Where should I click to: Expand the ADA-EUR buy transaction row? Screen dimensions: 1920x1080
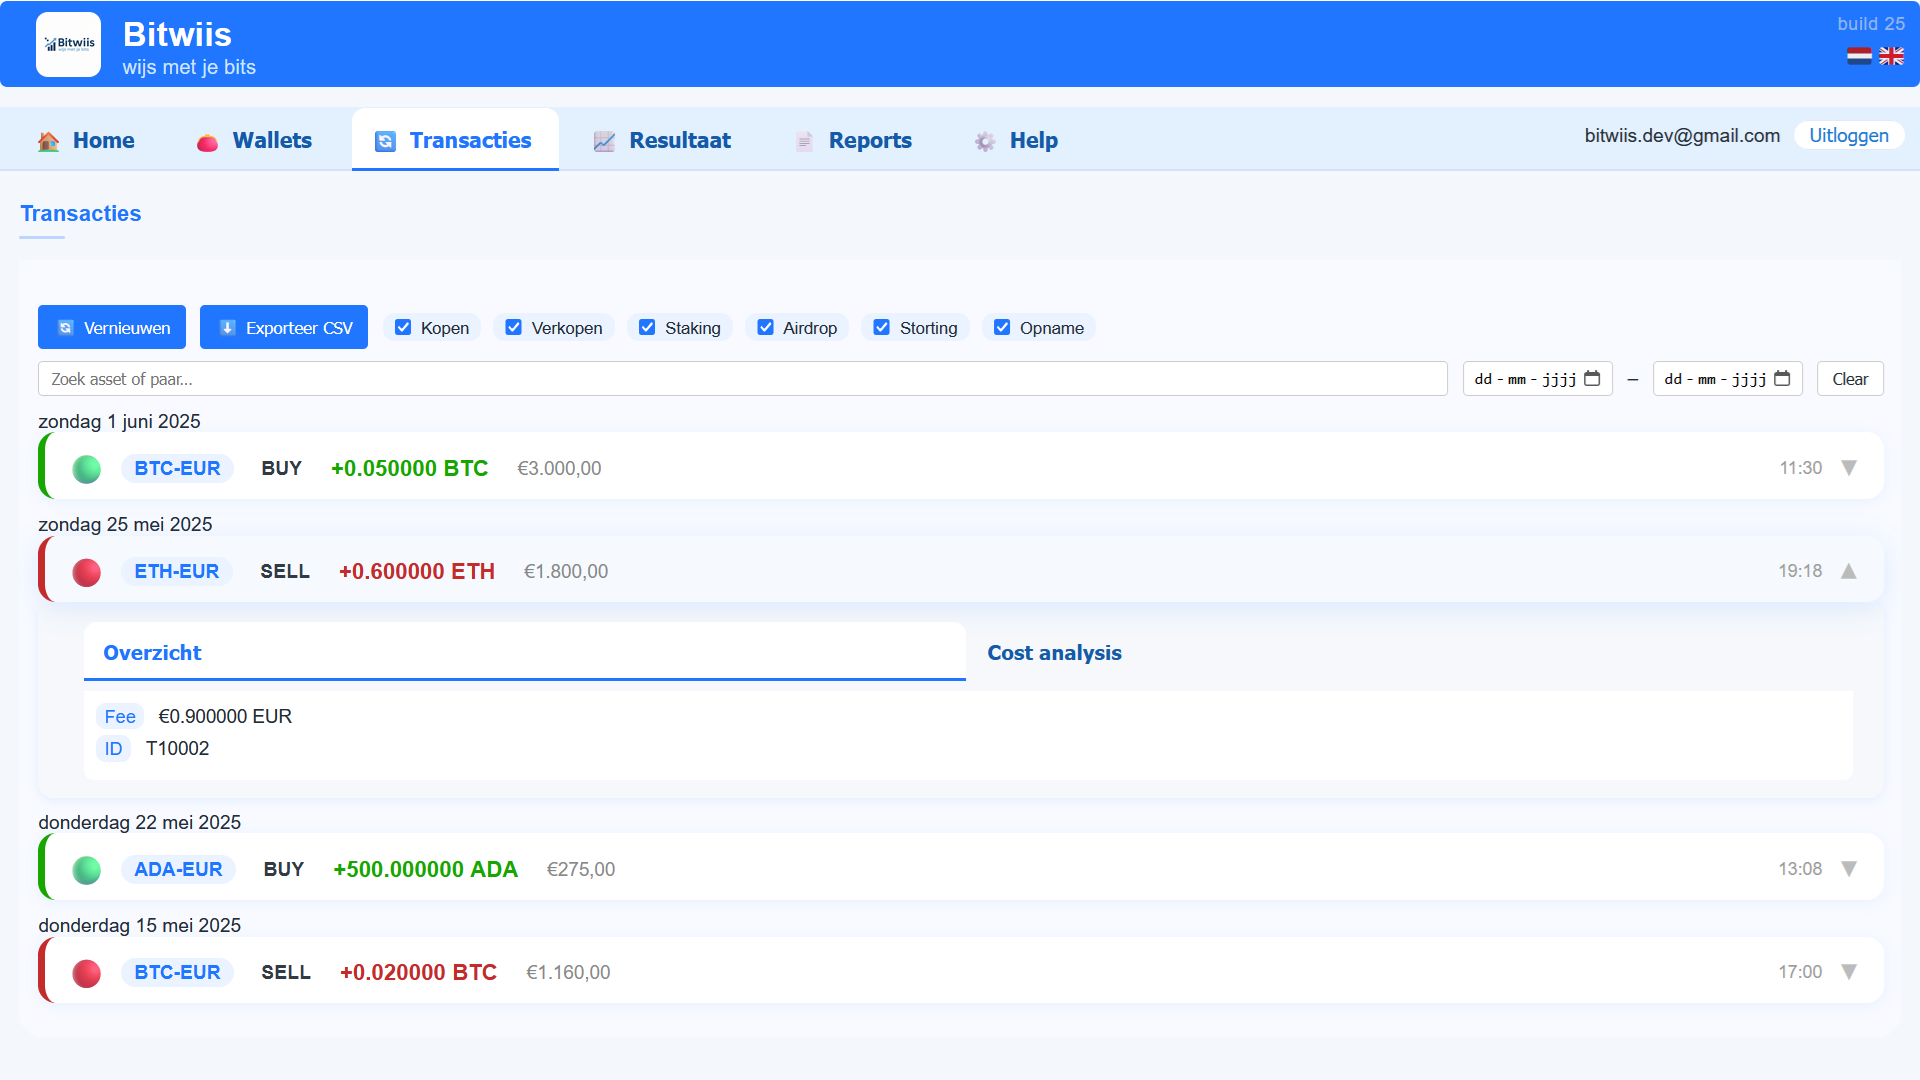click(x=1849, y=869)
